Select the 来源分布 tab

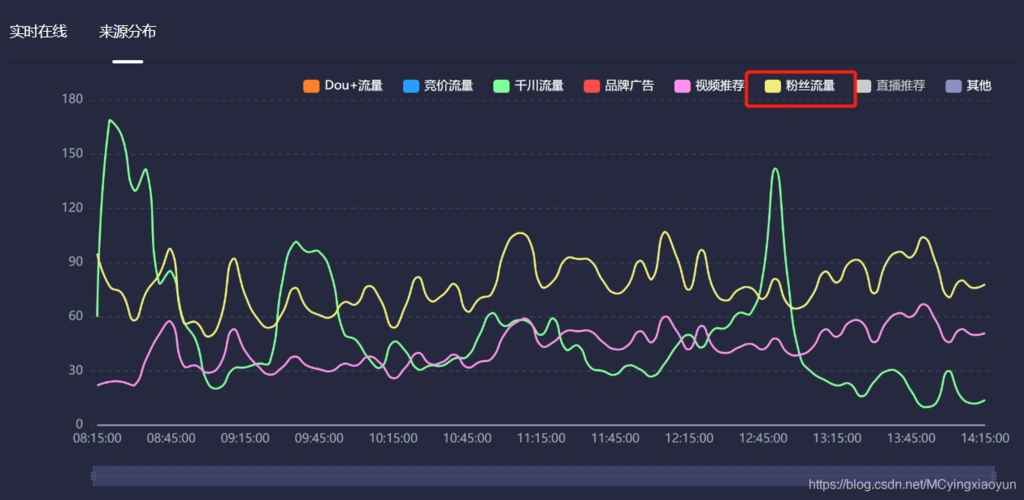click(127, 32)
